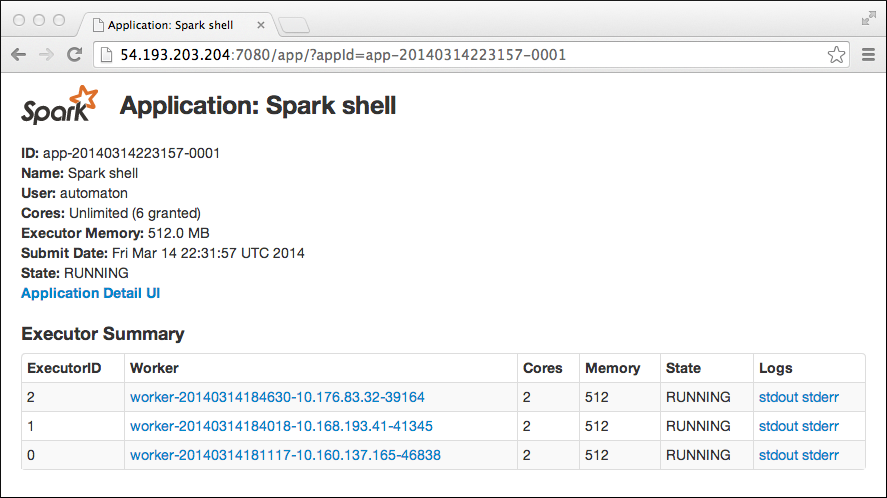Open worker link ending in 41345
The image size is (887, 498).
click(281, 426)
